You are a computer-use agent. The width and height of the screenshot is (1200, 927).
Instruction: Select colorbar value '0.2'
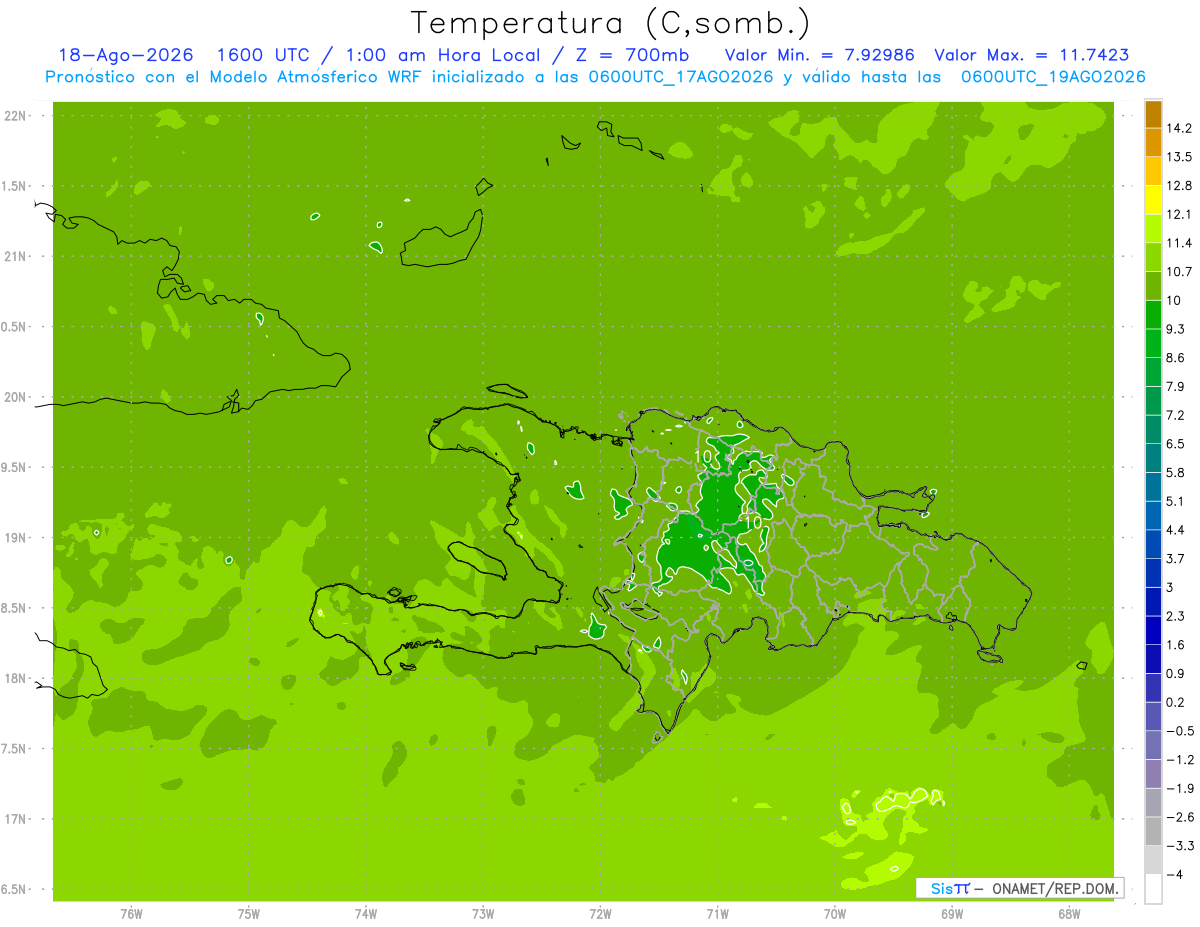[x=1176, y=702]
